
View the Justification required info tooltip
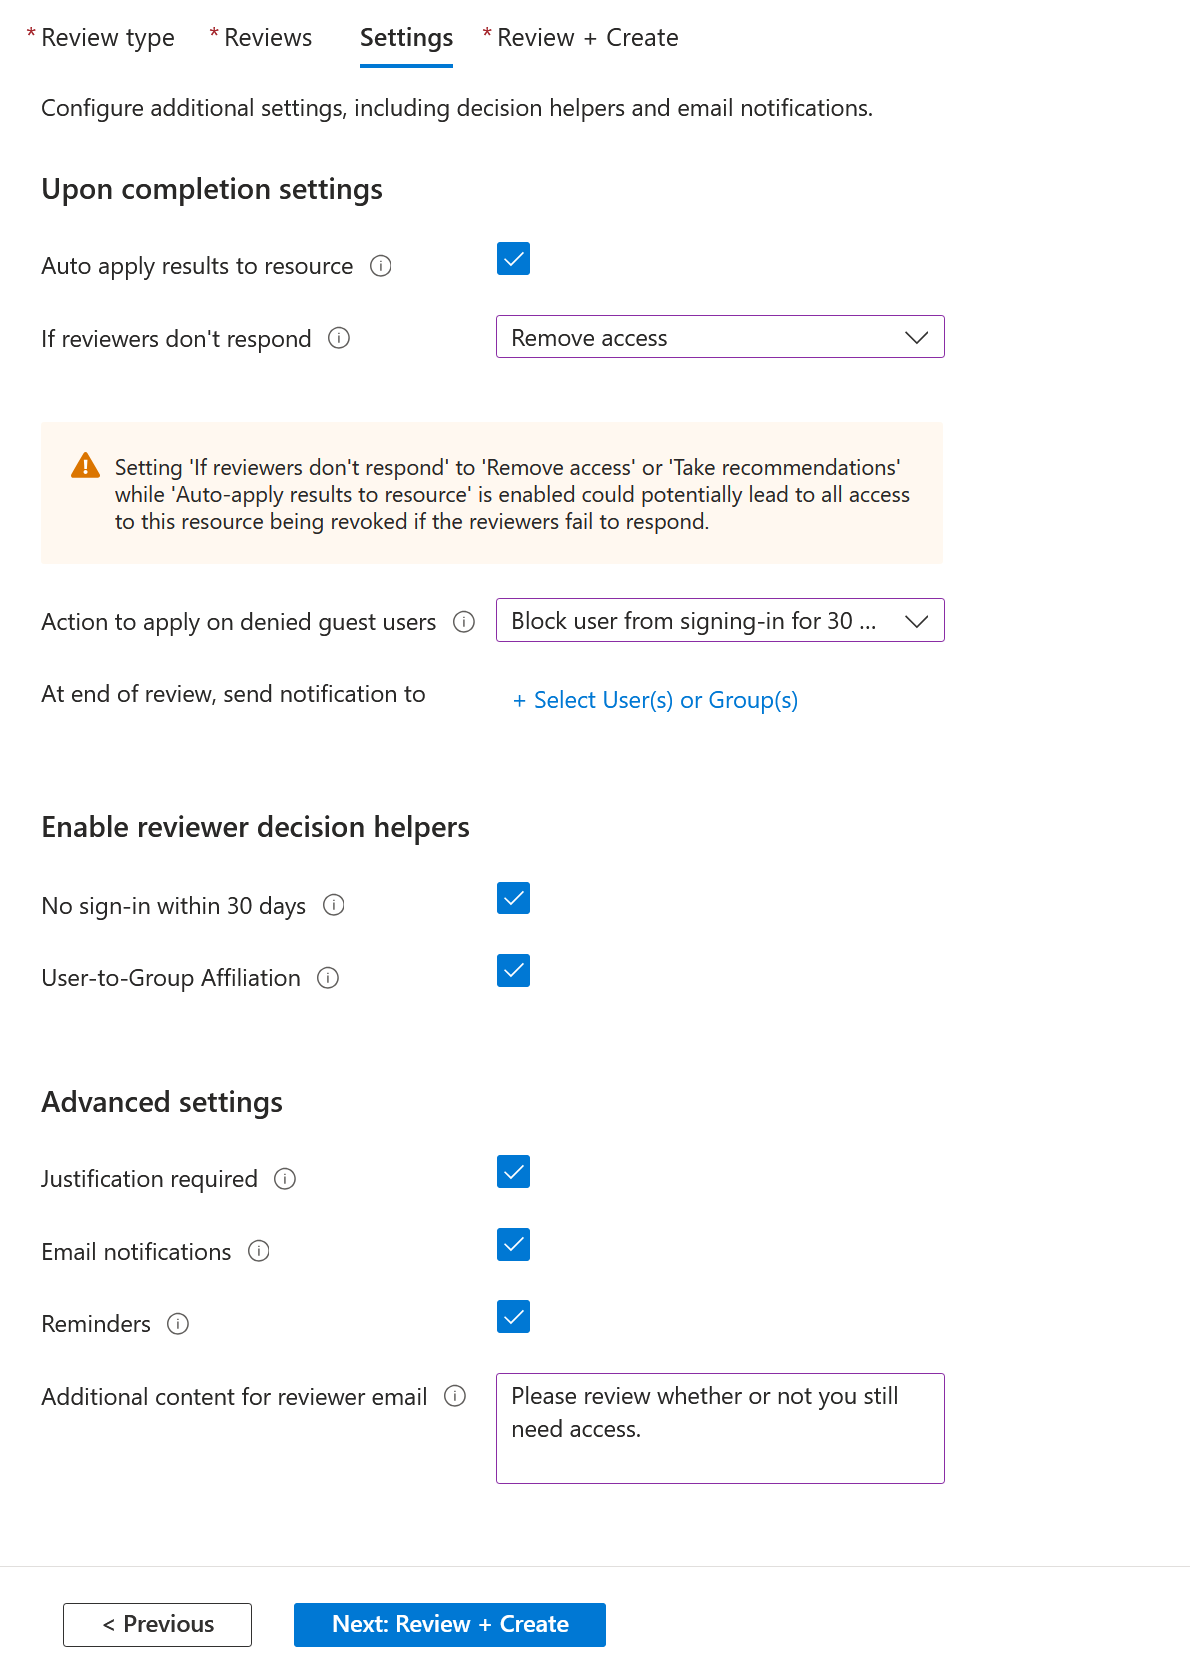click(x=285, y=1180)
